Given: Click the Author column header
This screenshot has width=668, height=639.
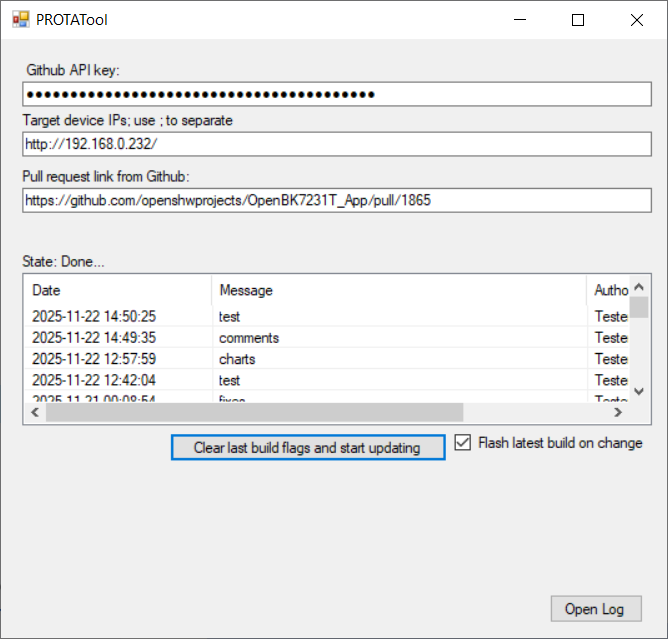Looking at the screenshot, I should 610,290.
